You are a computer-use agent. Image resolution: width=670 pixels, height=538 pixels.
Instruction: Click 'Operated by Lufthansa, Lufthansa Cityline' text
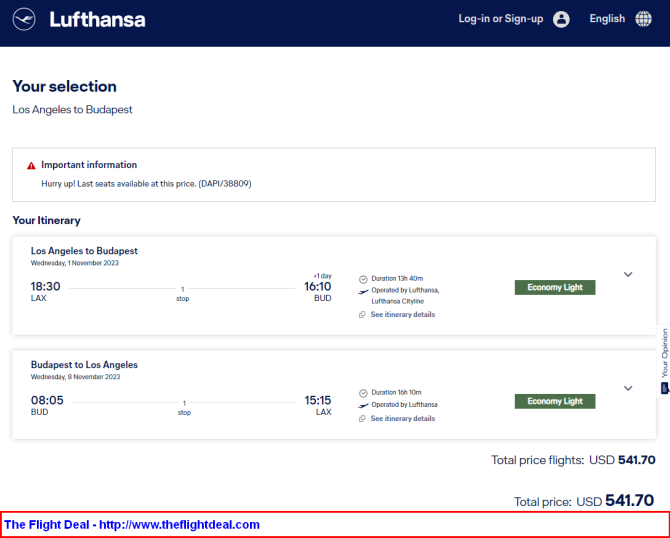[x=405, y=296]
